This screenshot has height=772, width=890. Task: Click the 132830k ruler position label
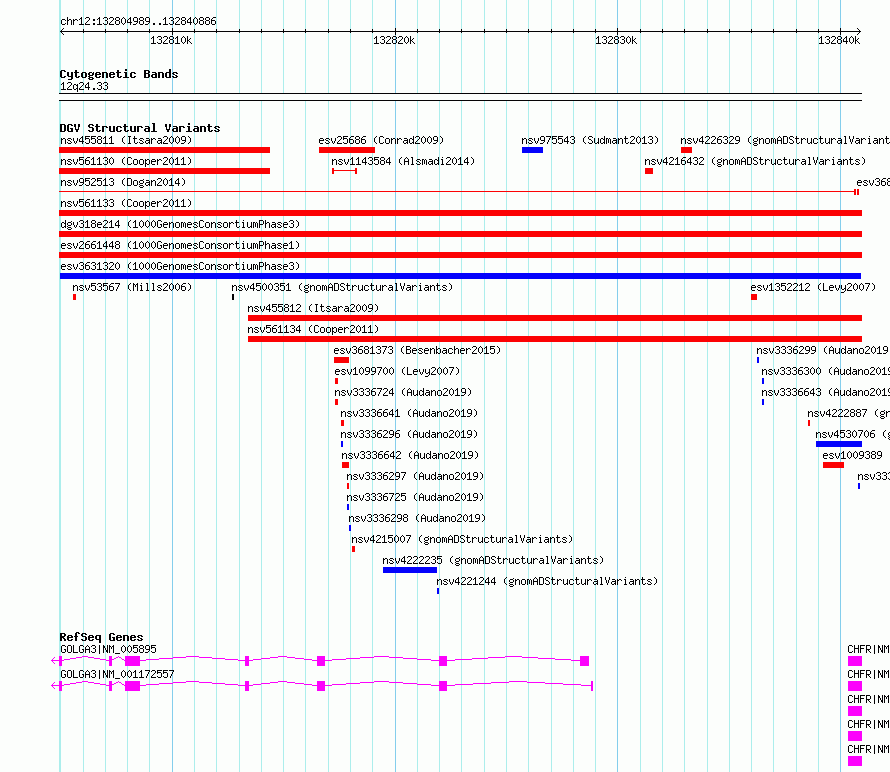click(616, 40)
